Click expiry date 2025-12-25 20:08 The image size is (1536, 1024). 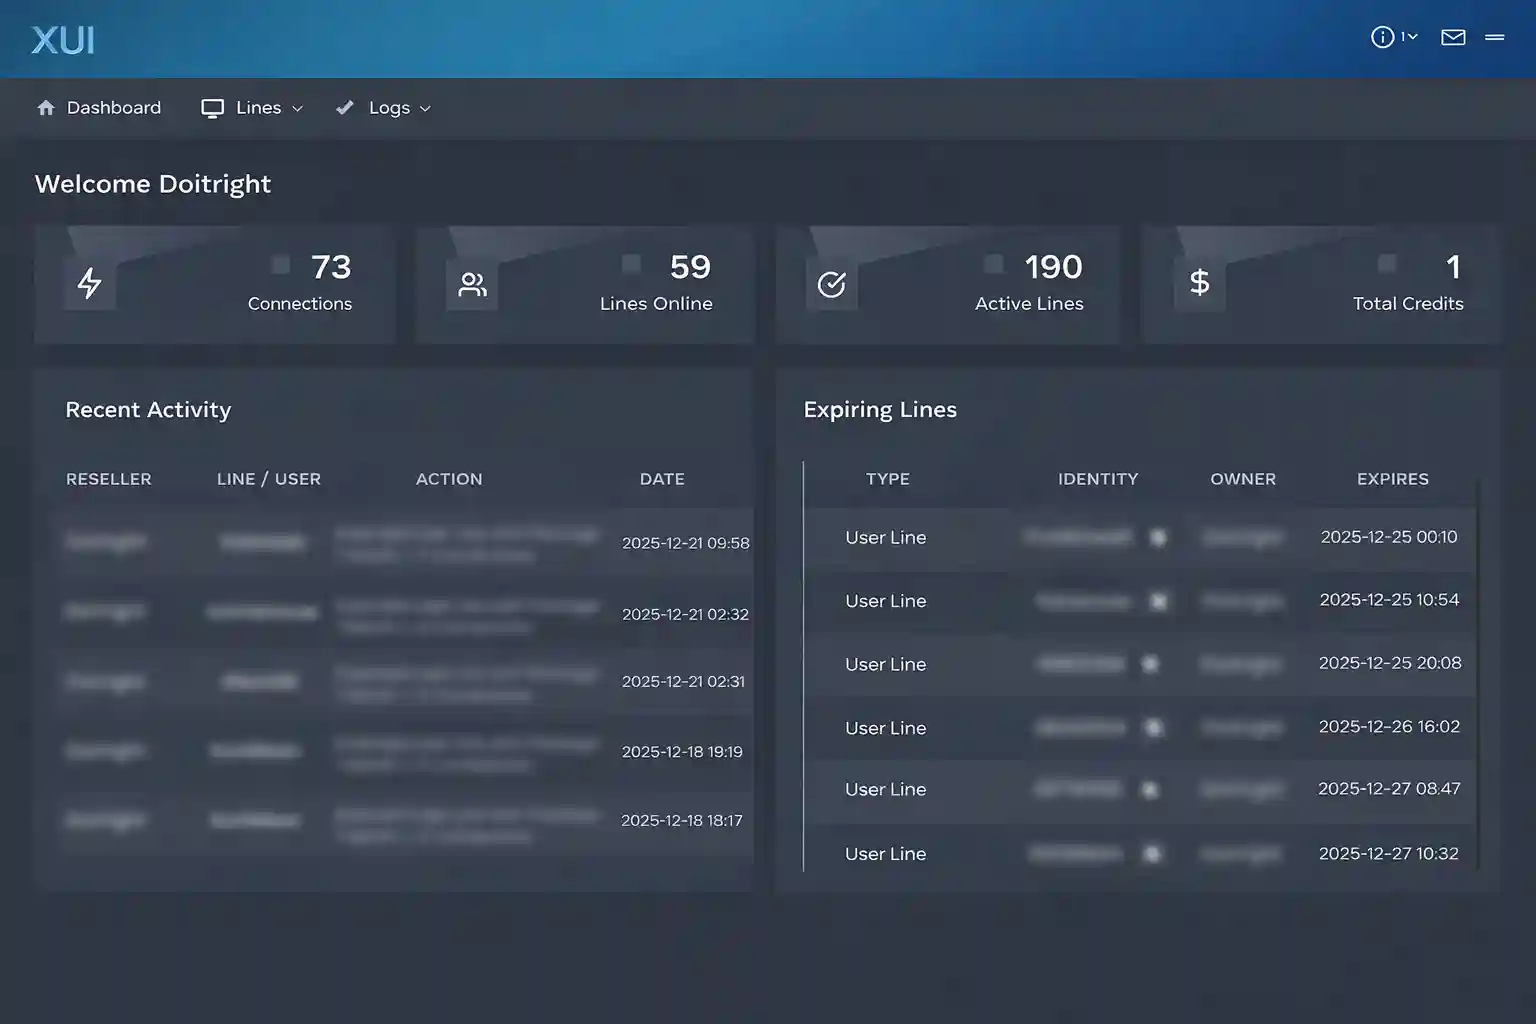pyautogui.click(x=1390, y=663)
